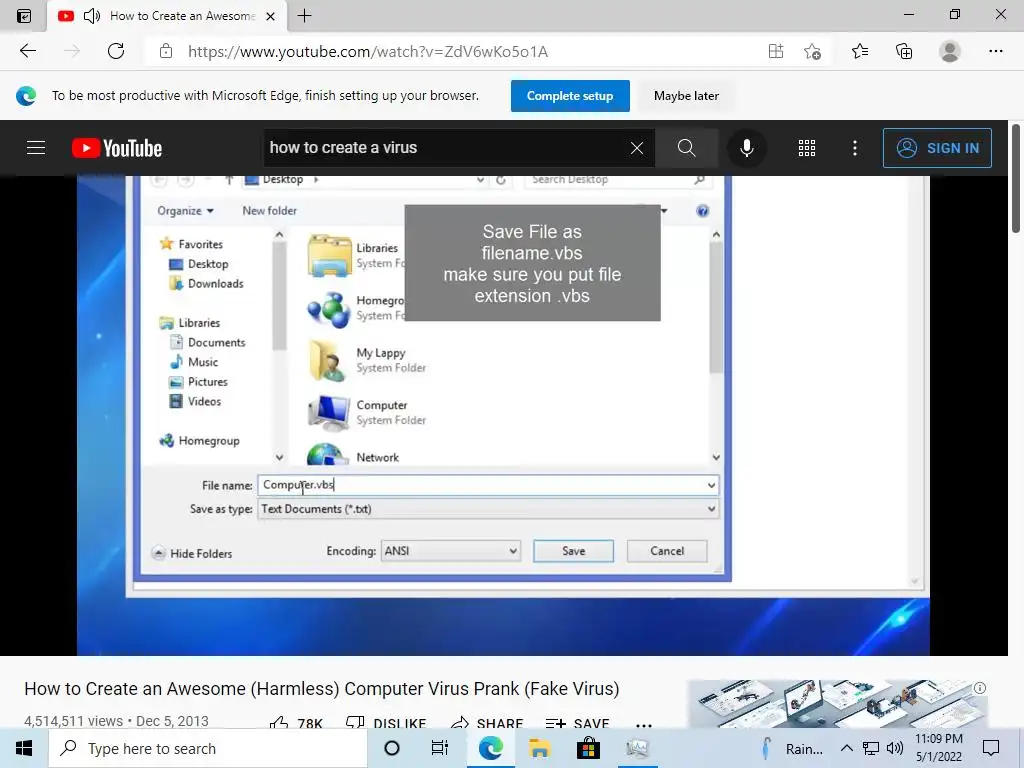Open the Edge profile avatar
The image size is (1024, 768).
coord(949,51)
